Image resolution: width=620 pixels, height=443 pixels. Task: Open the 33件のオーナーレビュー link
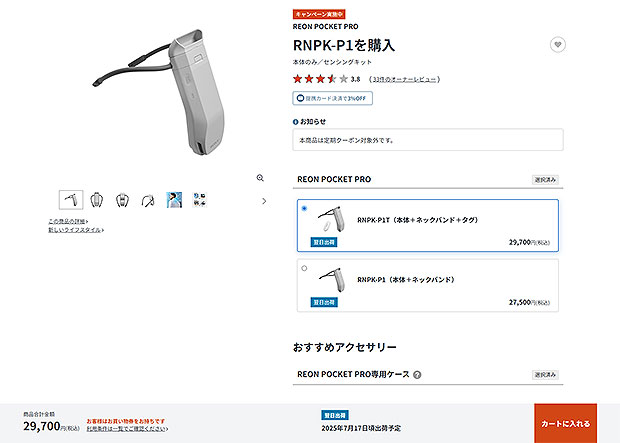pos(404,79)
